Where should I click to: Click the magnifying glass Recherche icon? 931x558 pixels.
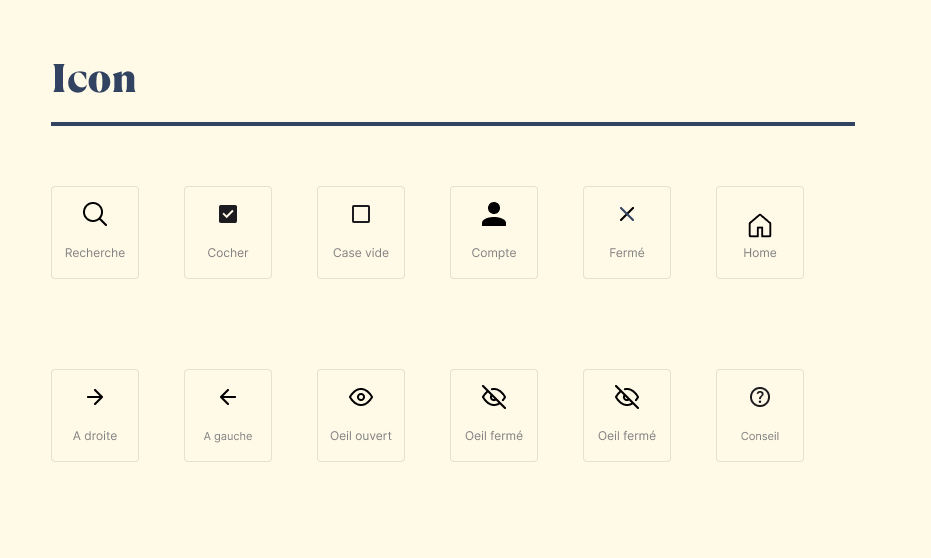click(x=95, y=214)
